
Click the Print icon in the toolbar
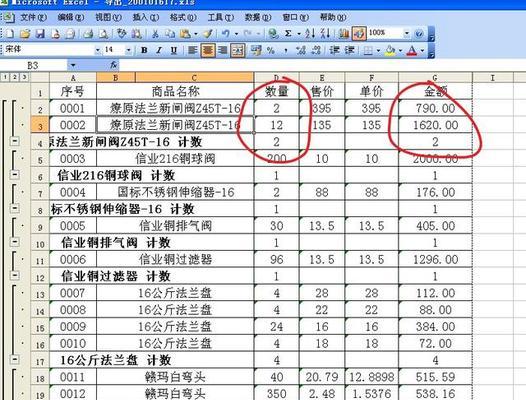coord(88,34)
